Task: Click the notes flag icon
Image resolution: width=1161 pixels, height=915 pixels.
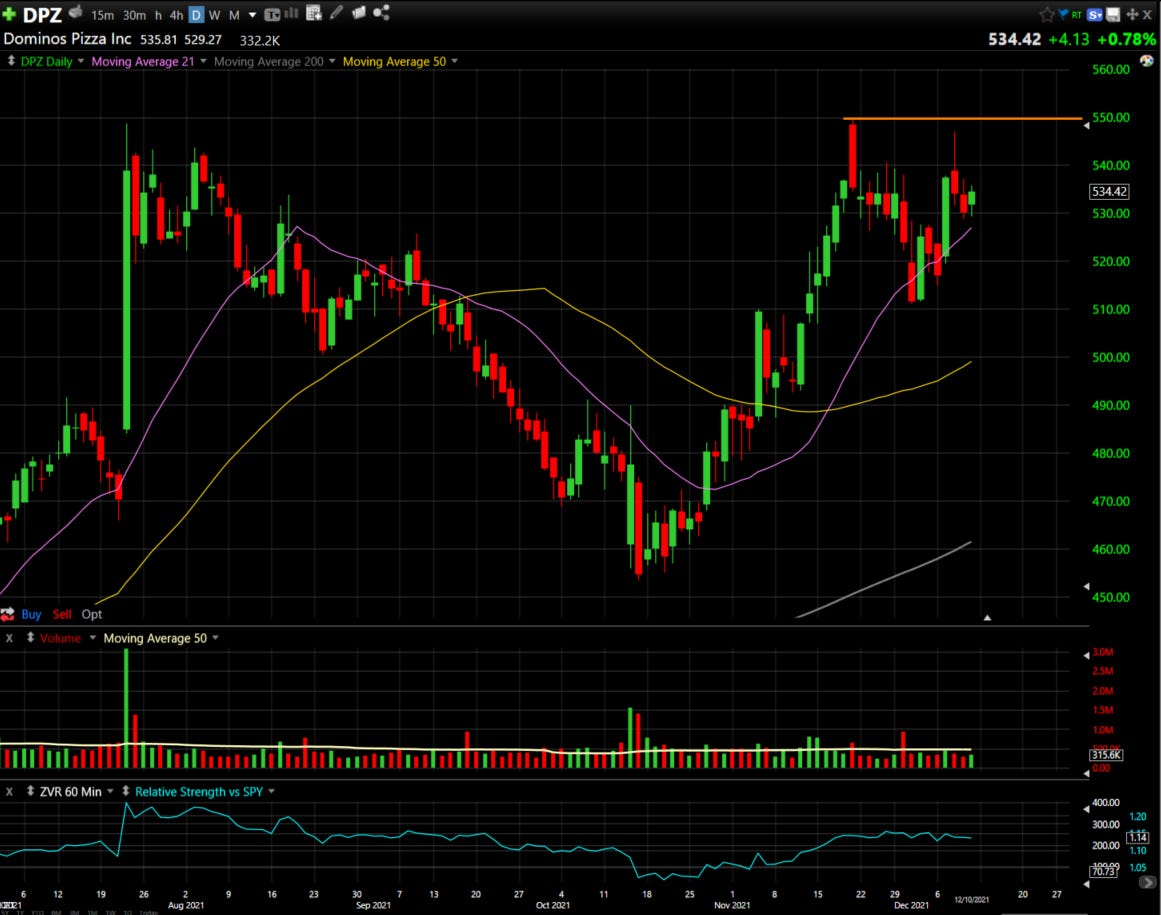Action: pyautogui.click(x=359, y=13)
